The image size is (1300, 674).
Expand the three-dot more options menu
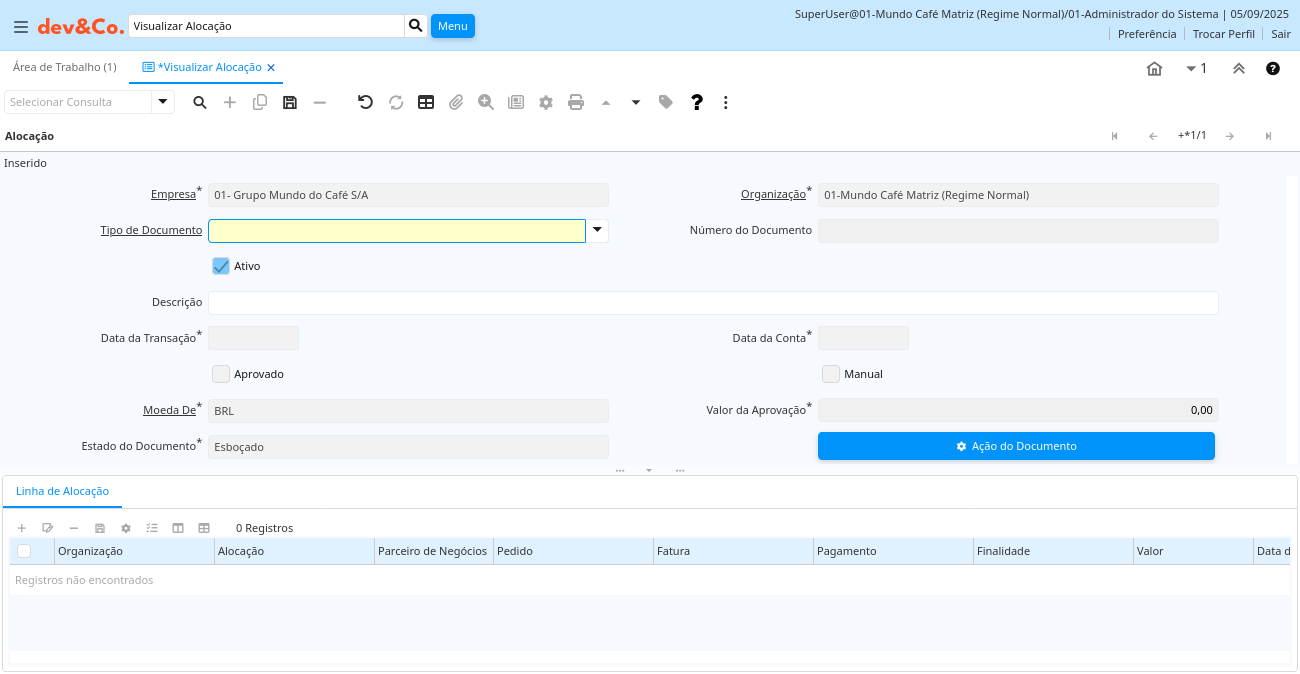coord(726,102)
